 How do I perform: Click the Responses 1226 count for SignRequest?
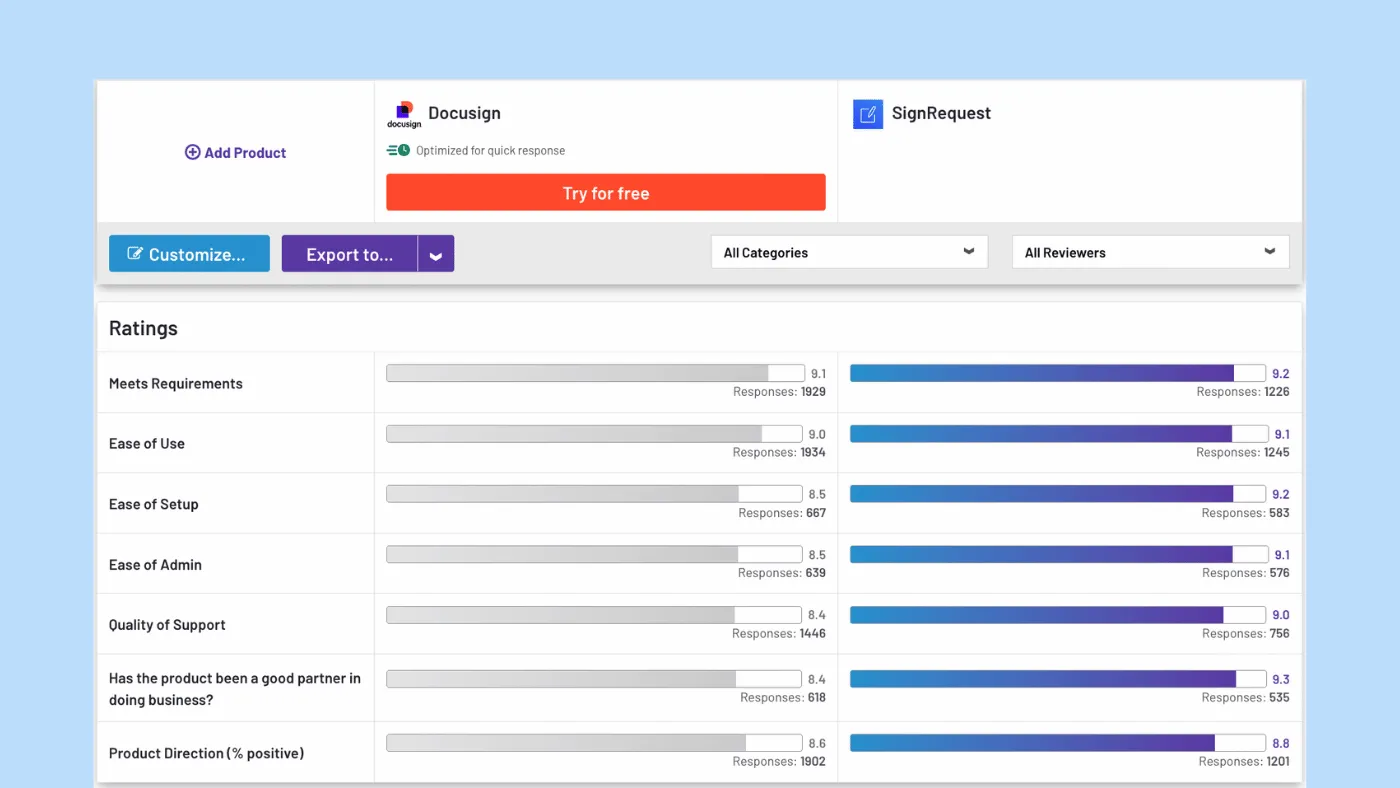click(1245, 392)
